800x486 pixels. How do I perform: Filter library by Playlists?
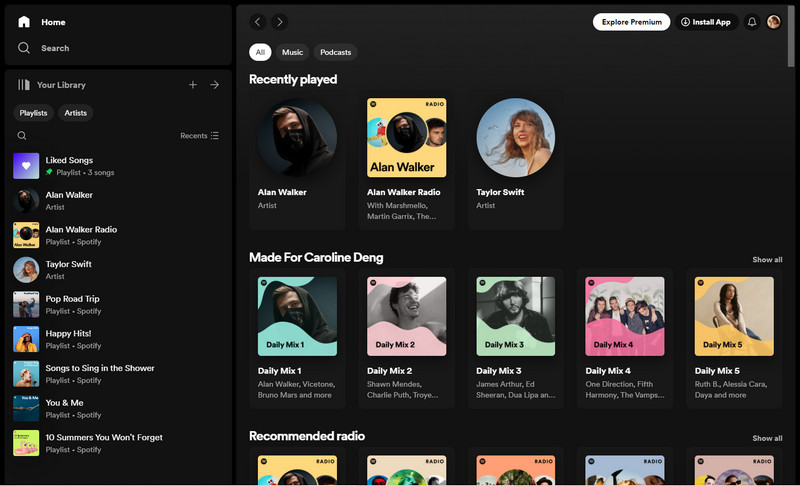33,113
